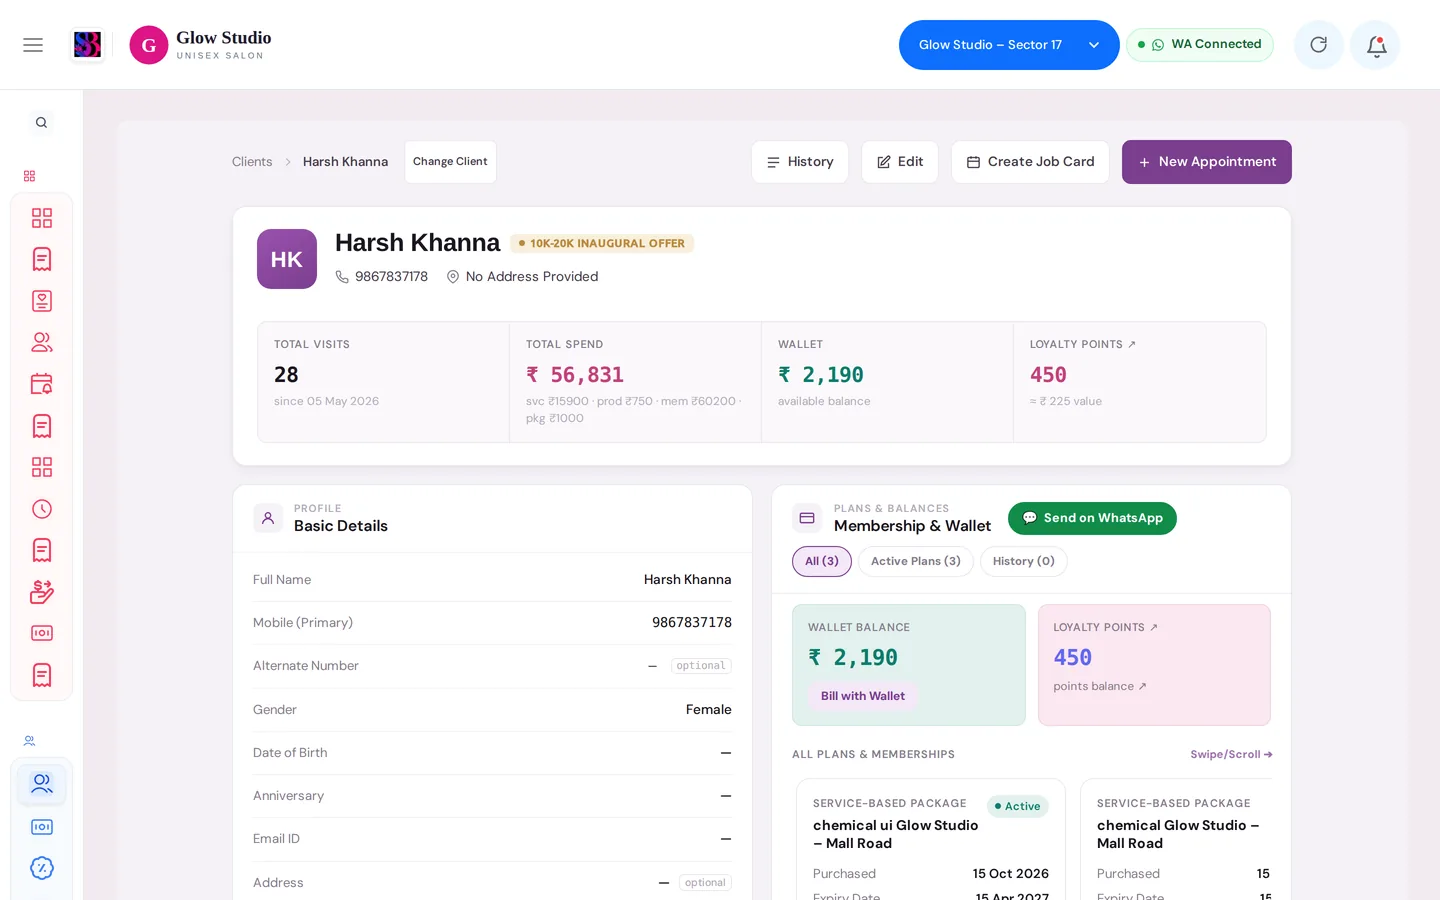The width and height of the screenshot is (1440, 900).
Task: Click the phone icon beside 9867837178
Action: pos(342,277)
